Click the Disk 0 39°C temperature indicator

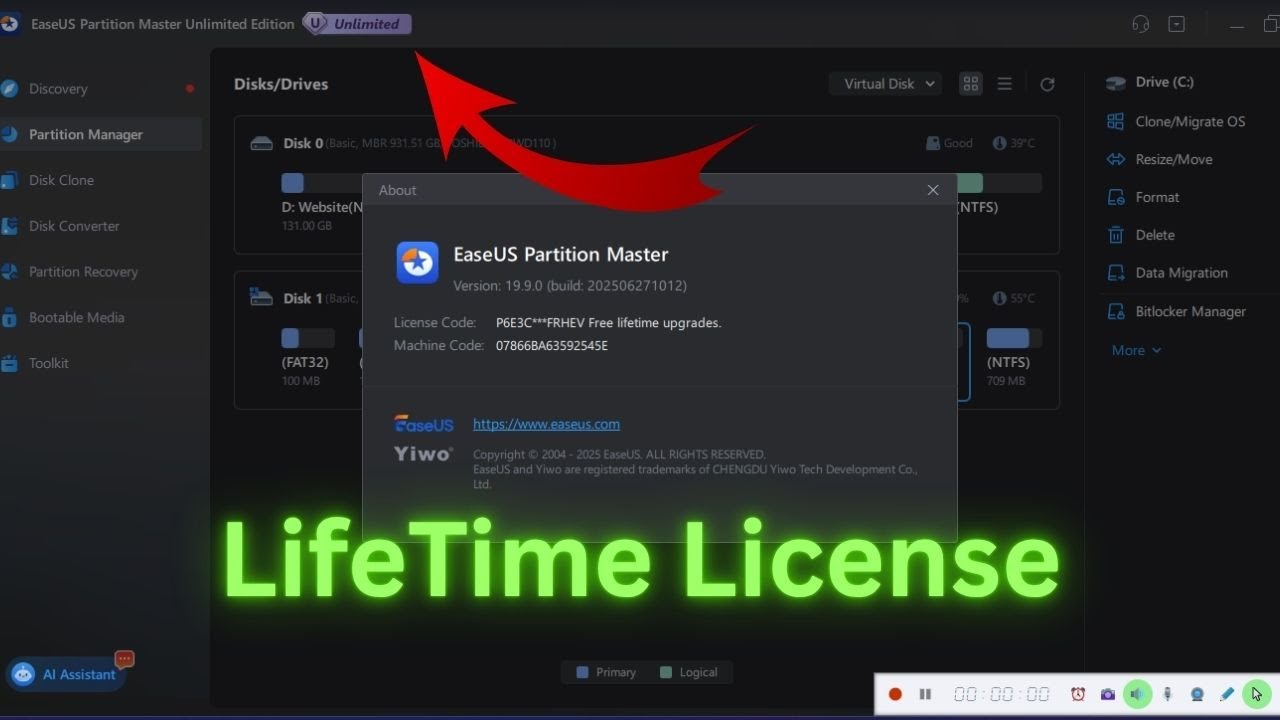click(1013, 143)
